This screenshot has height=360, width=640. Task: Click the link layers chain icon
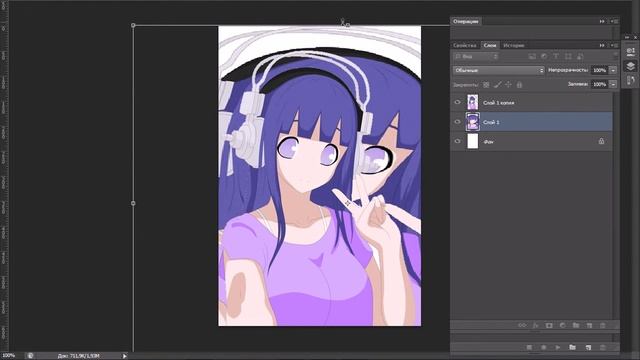[522, 325]
